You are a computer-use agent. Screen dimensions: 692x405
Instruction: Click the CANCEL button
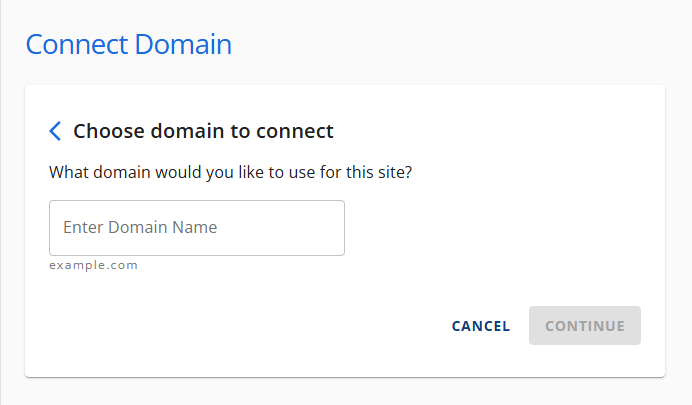(481, 326)
